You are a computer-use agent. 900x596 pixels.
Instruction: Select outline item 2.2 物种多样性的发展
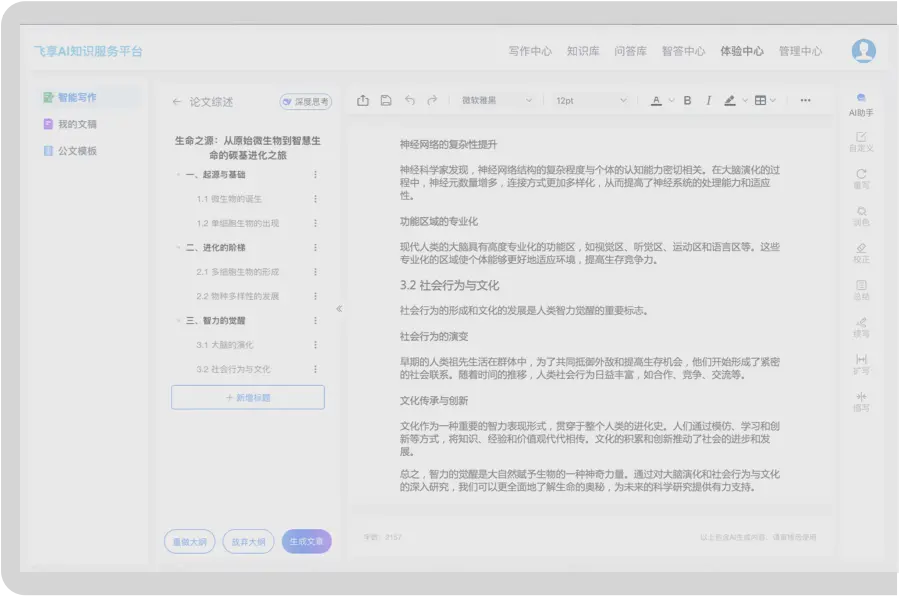pyautogui.click(x=238, y=296)
